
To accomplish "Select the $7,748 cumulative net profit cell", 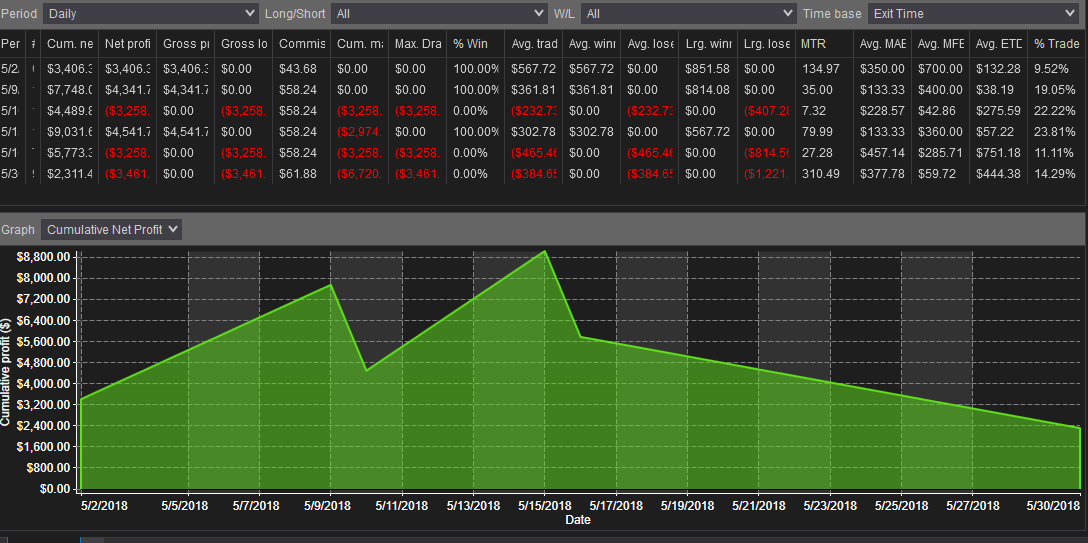I will tap(70, 90).
